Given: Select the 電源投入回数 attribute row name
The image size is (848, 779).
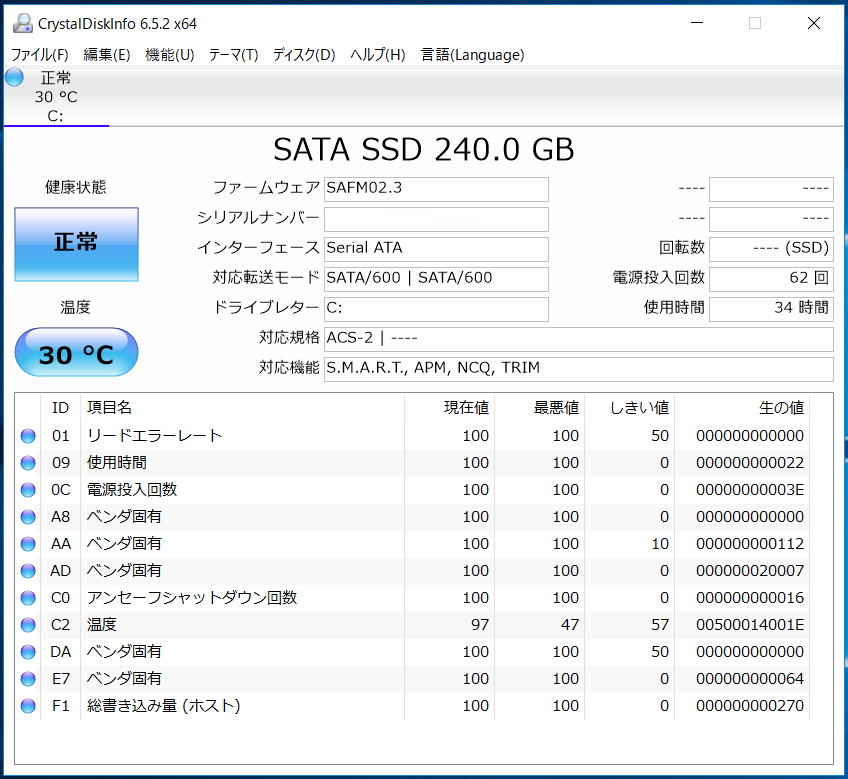Looking at the screenshot, I should [x=132, y=490].
